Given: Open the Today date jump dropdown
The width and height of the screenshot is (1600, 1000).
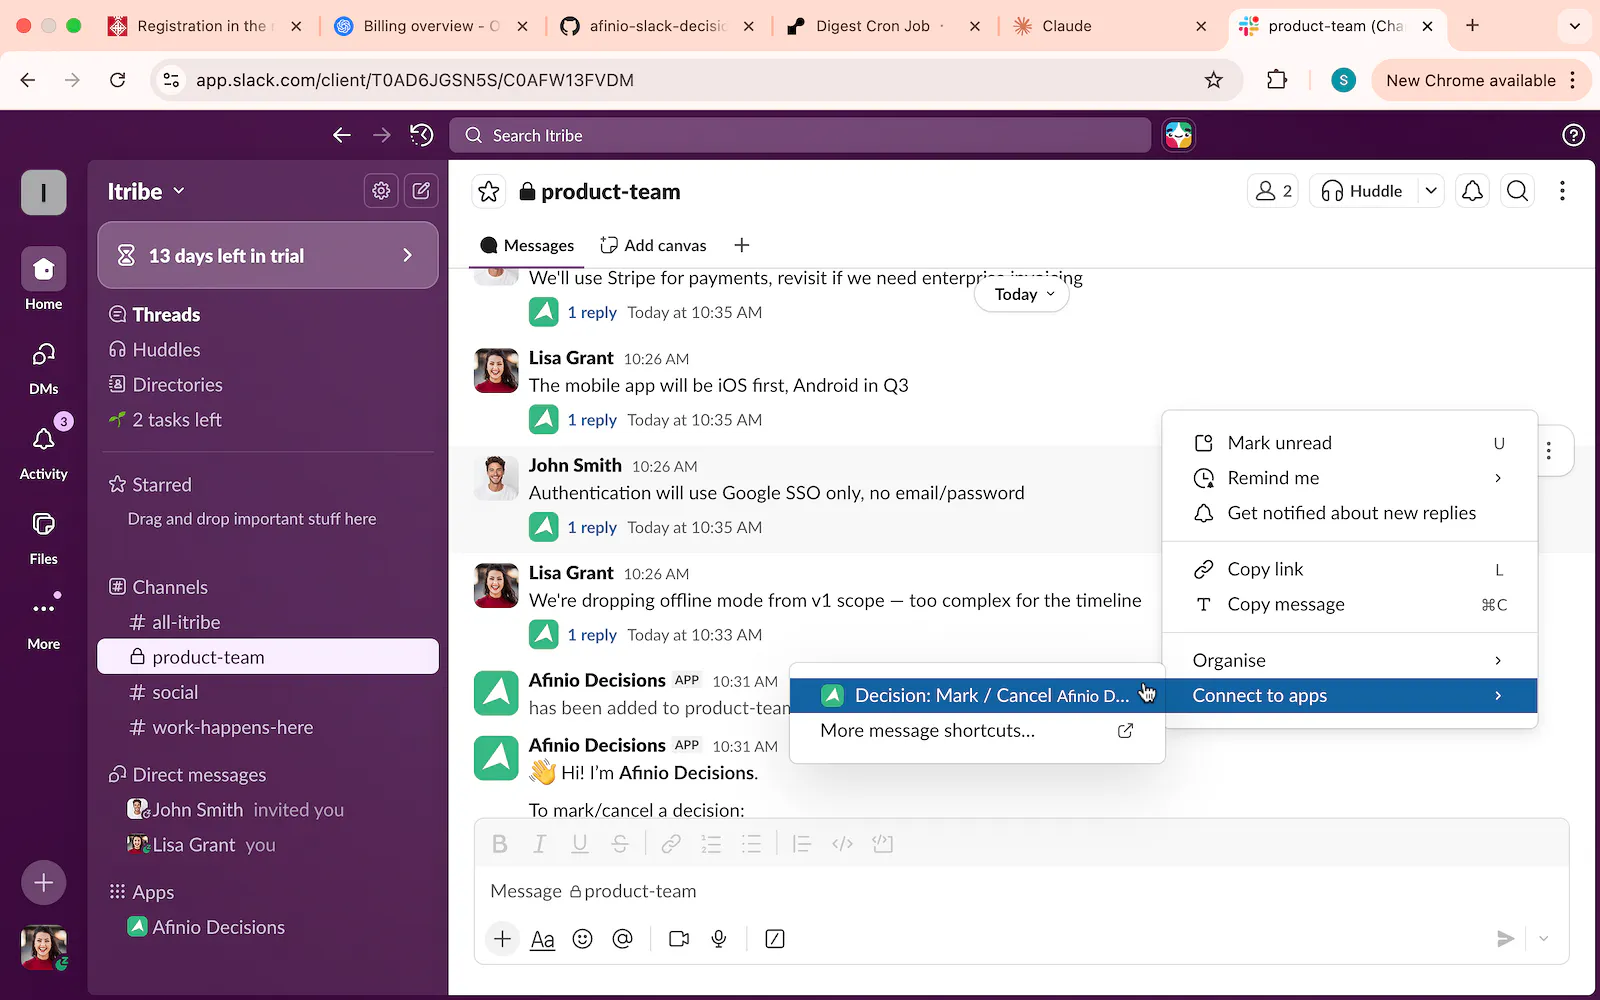Looking at the screenshot, I should coord(1022,294).
